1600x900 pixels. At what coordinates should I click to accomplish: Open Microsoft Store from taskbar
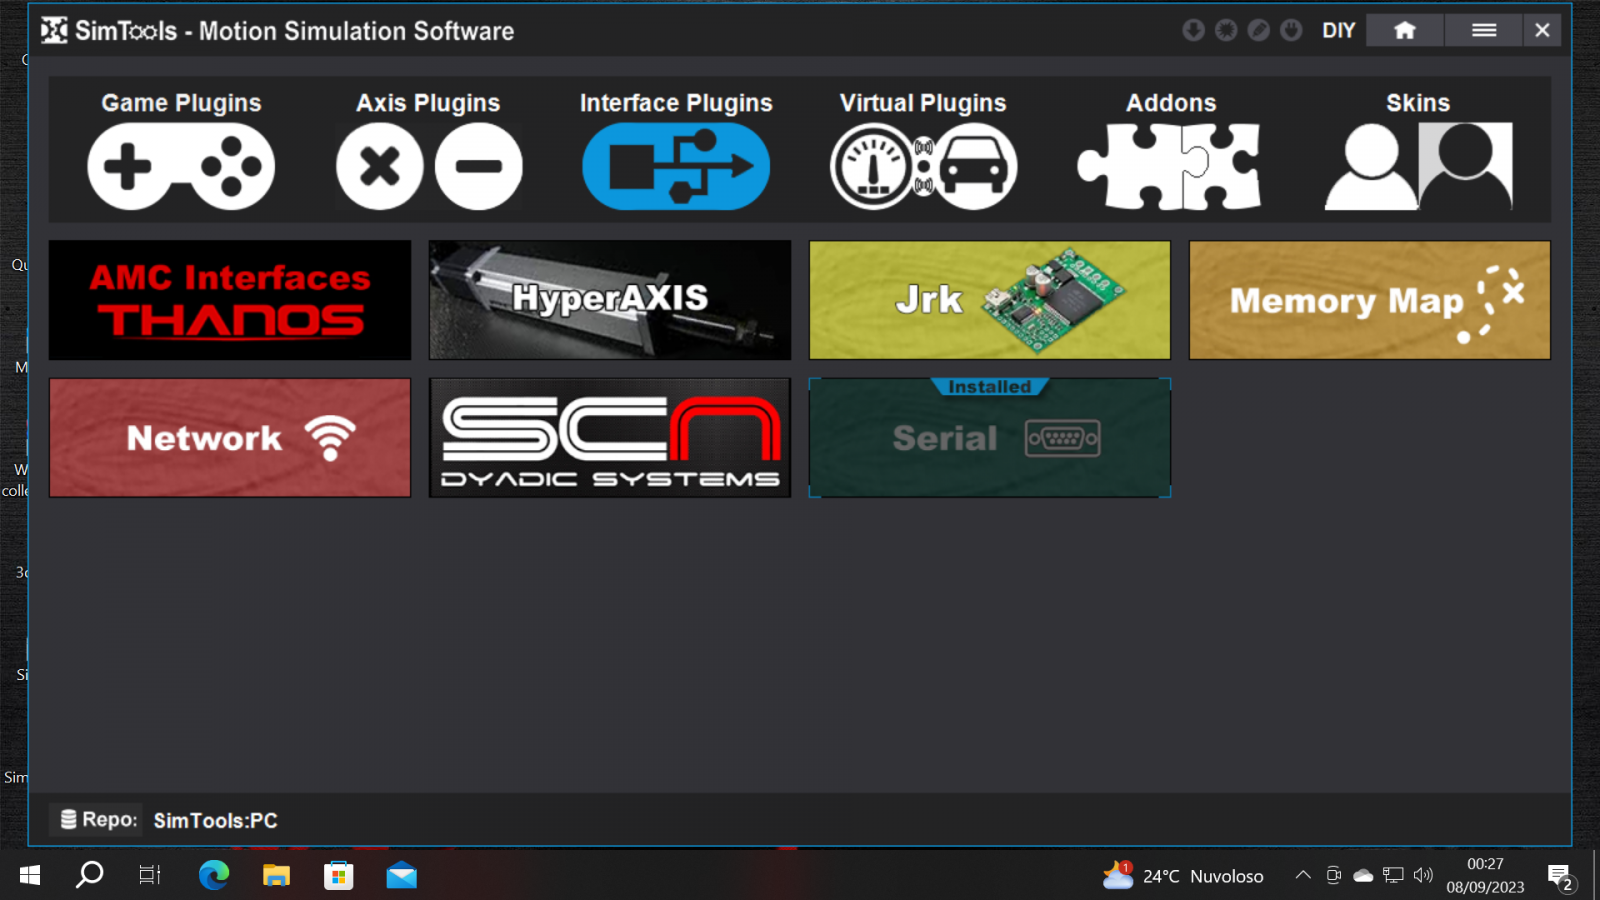point(339,876)
